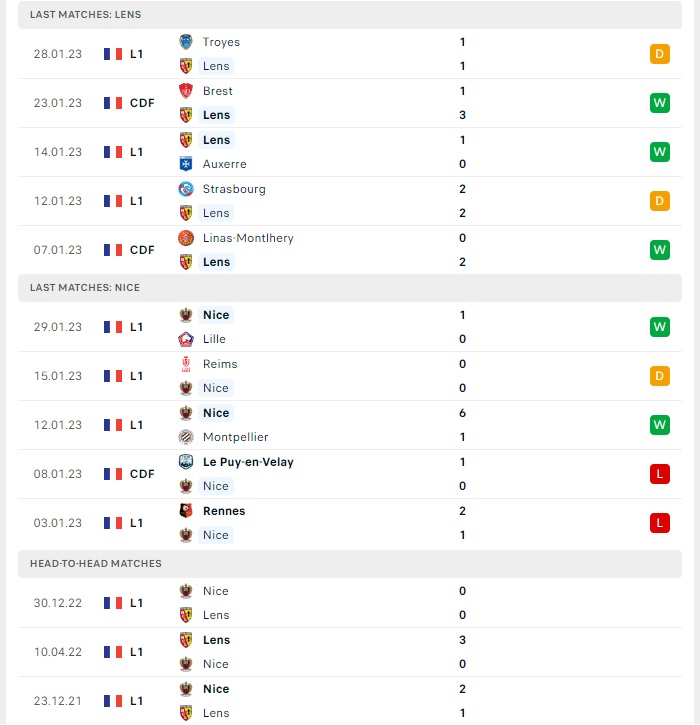This screenshot has width=700, height=725.
Task: Click the France flag on 30.12.22 match
Action: [113, 603]
